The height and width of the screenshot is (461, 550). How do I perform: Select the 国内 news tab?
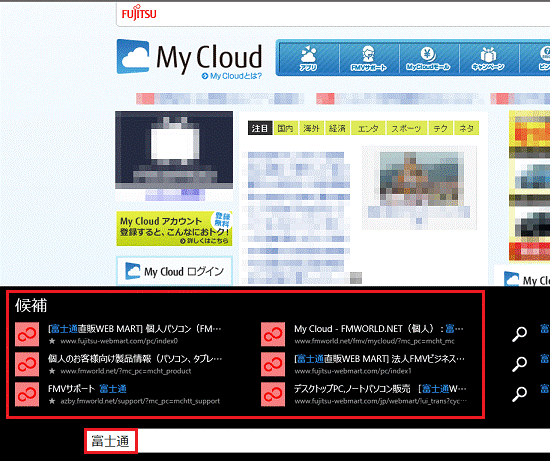click(285, 128)
